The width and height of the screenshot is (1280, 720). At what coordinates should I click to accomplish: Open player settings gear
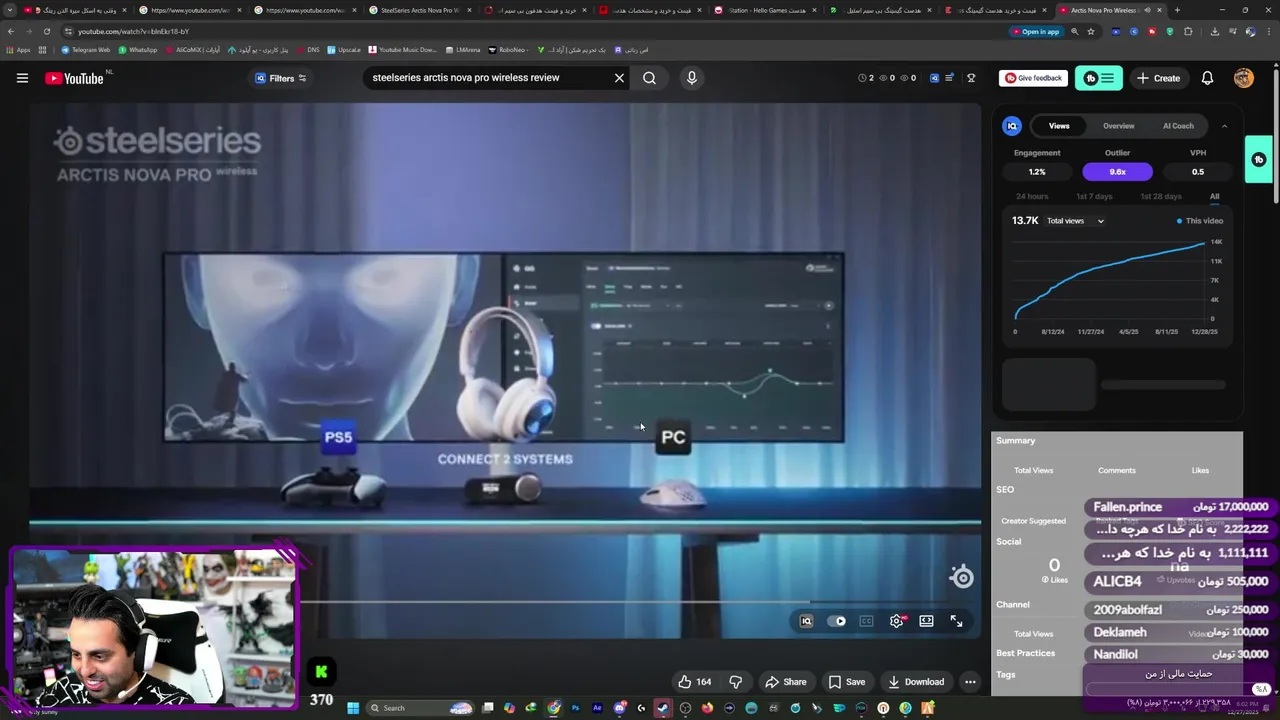[897, 621]
